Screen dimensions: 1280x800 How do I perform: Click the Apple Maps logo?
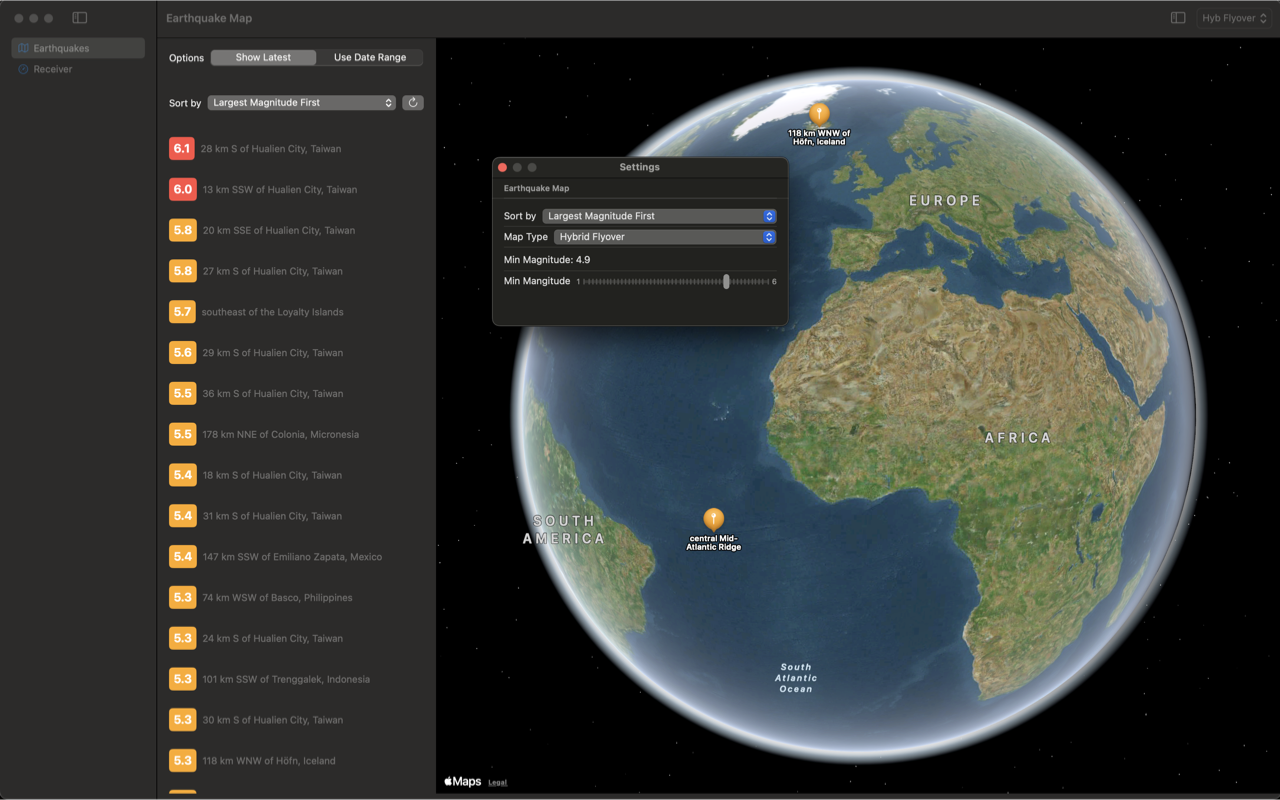click(x=463, y=782)
